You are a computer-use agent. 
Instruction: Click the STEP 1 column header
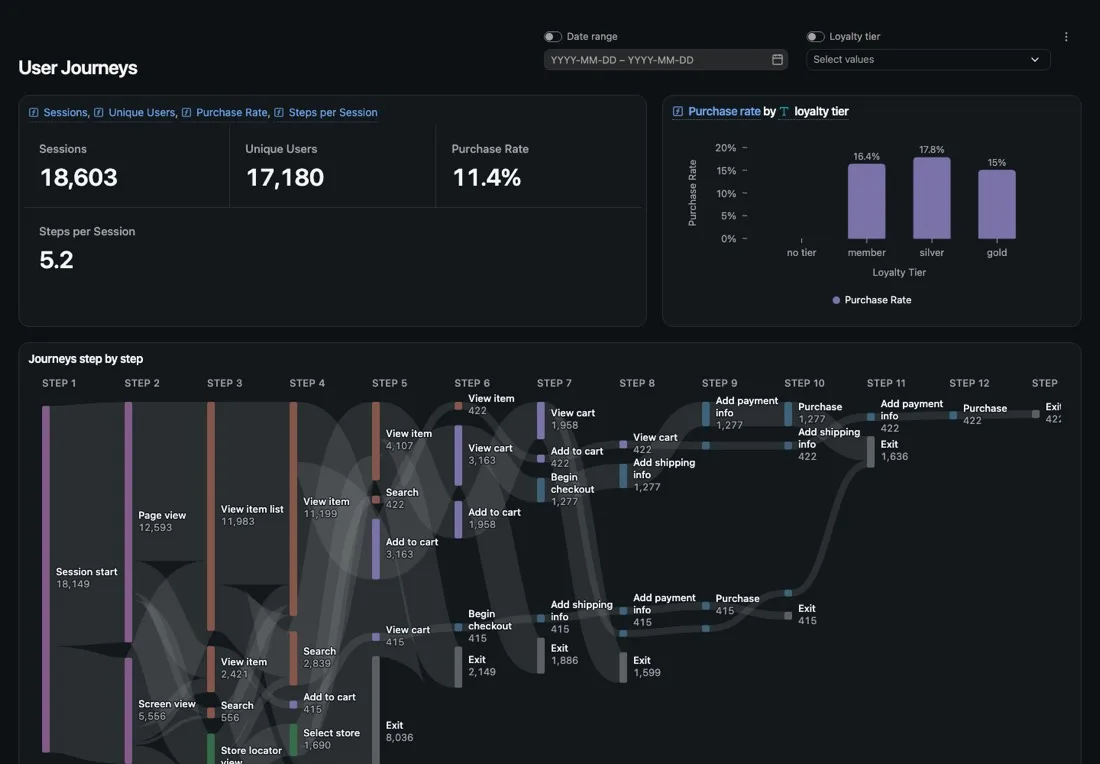pos(59,383)
